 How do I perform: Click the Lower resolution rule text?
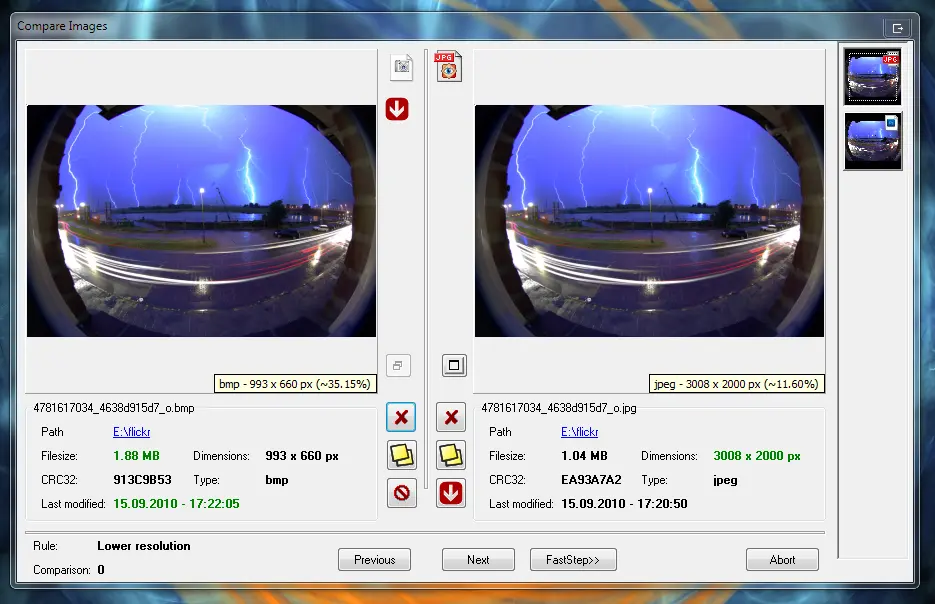coord(144,546)
